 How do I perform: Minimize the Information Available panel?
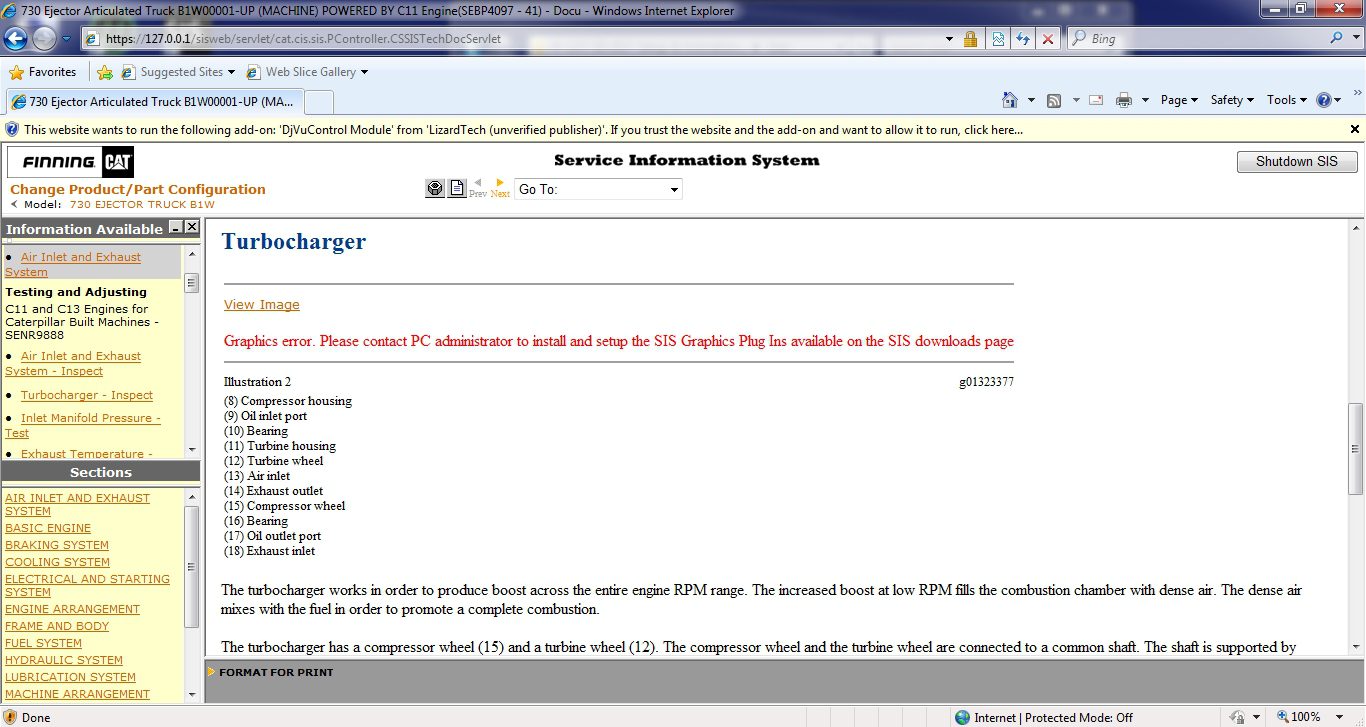point(175,228)
